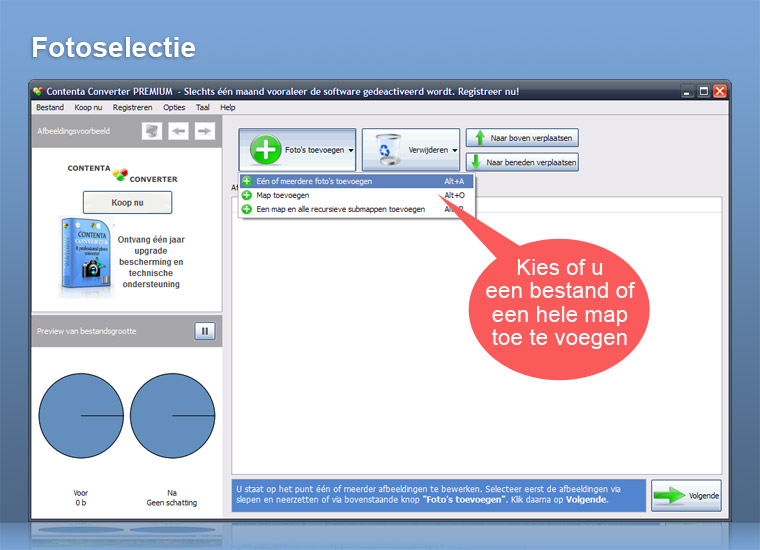Screen dimensions: 760x550
Task: Open the Help menu
Action: coord(228,108)
